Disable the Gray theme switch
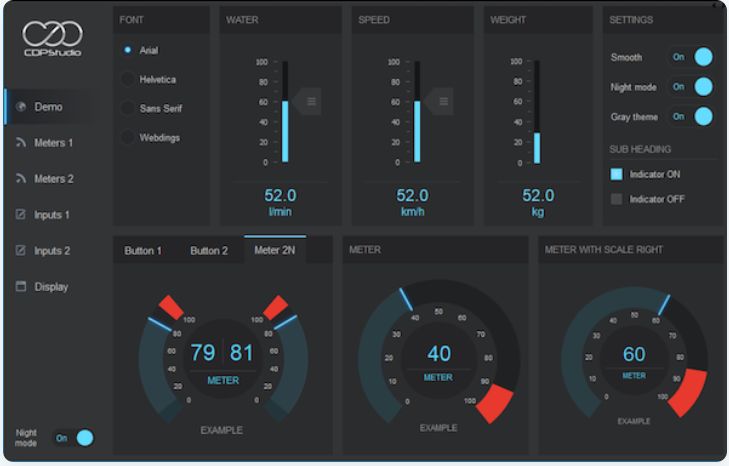This screenshot has height=466, width=729. coord(692,117)
